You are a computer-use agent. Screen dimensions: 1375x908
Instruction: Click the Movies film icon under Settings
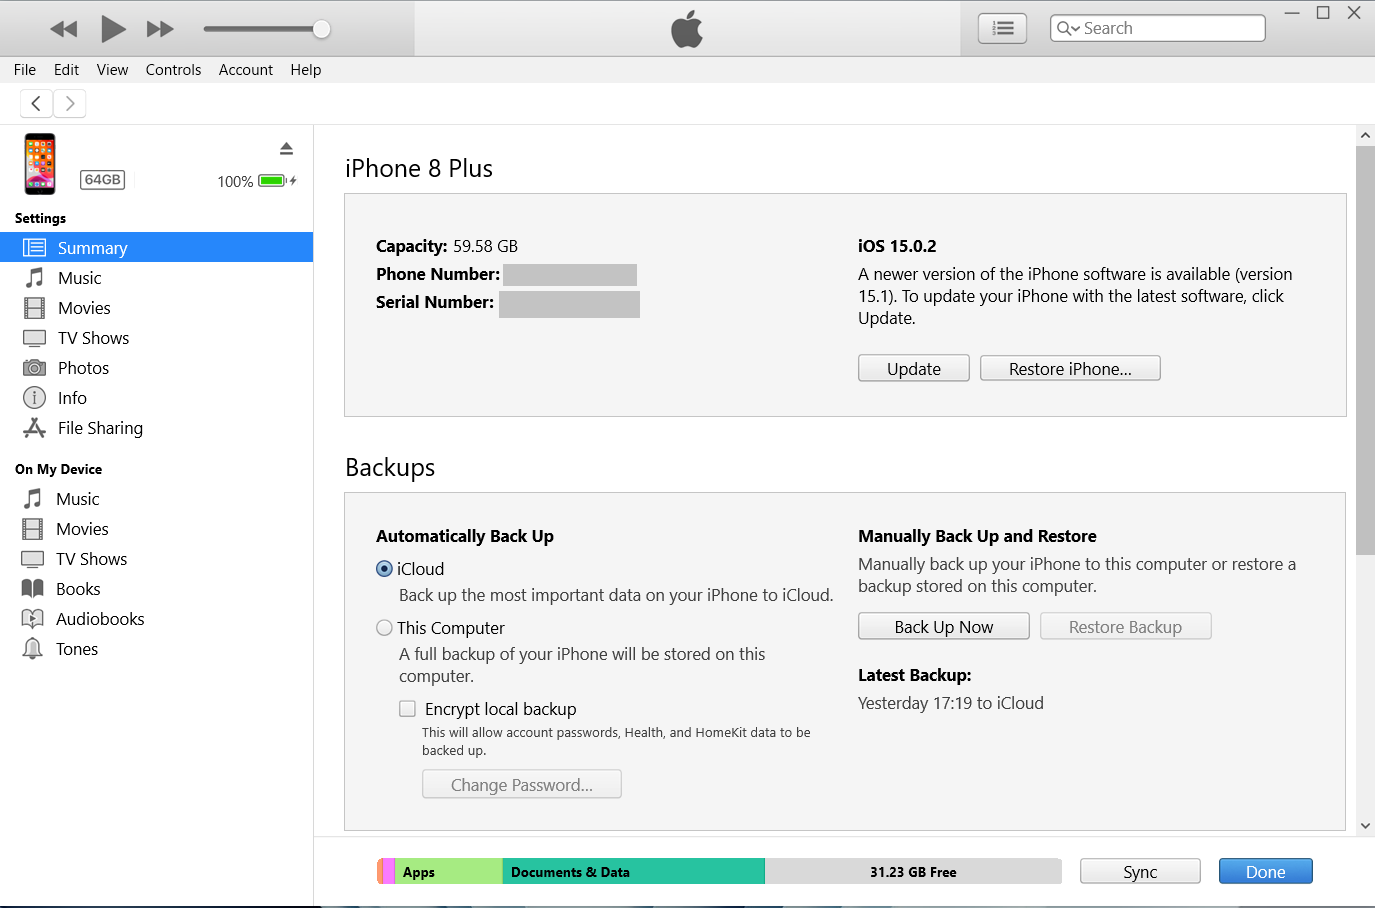coord(34,308)
